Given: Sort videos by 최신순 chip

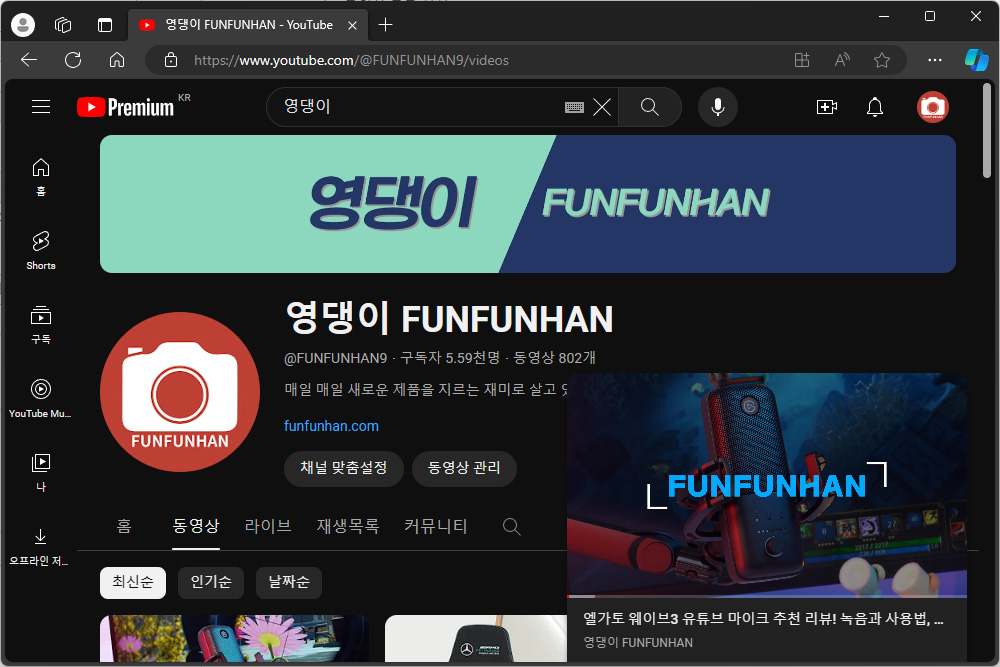Looking at the screenshot, I should coord(133,582).
